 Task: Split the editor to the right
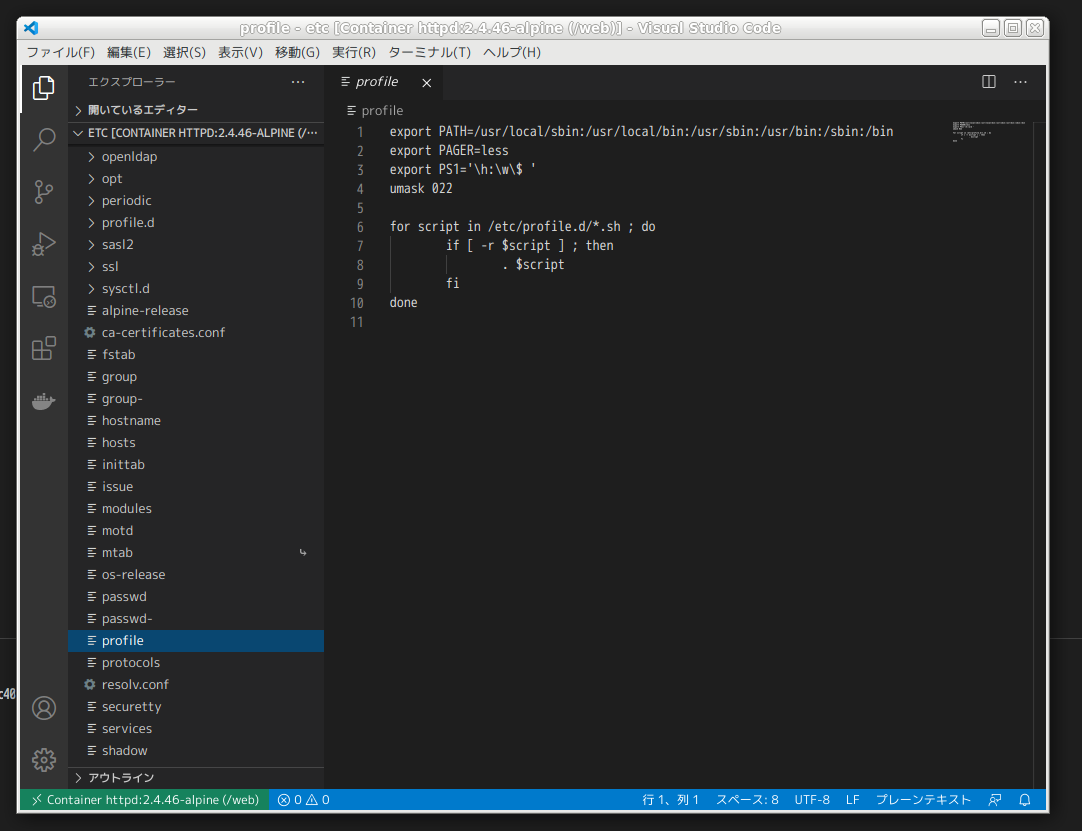tap(989, 81)
